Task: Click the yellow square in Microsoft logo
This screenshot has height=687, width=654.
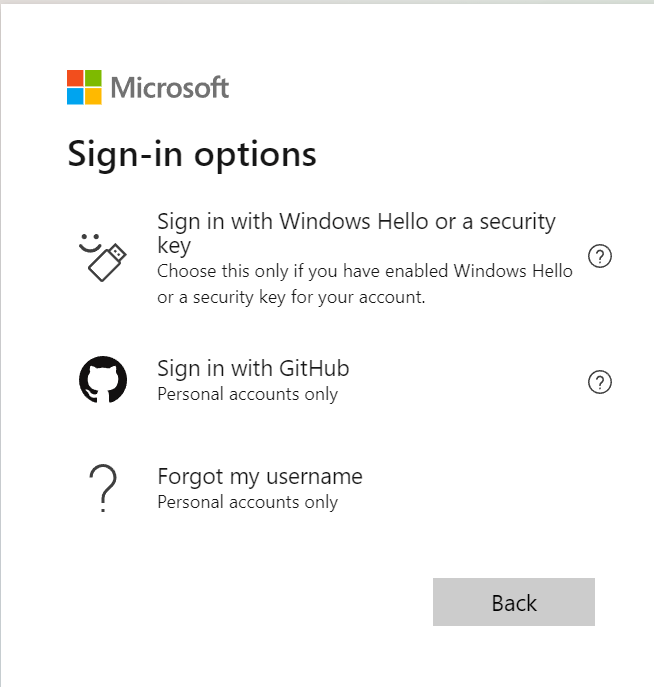Action: 93,96
